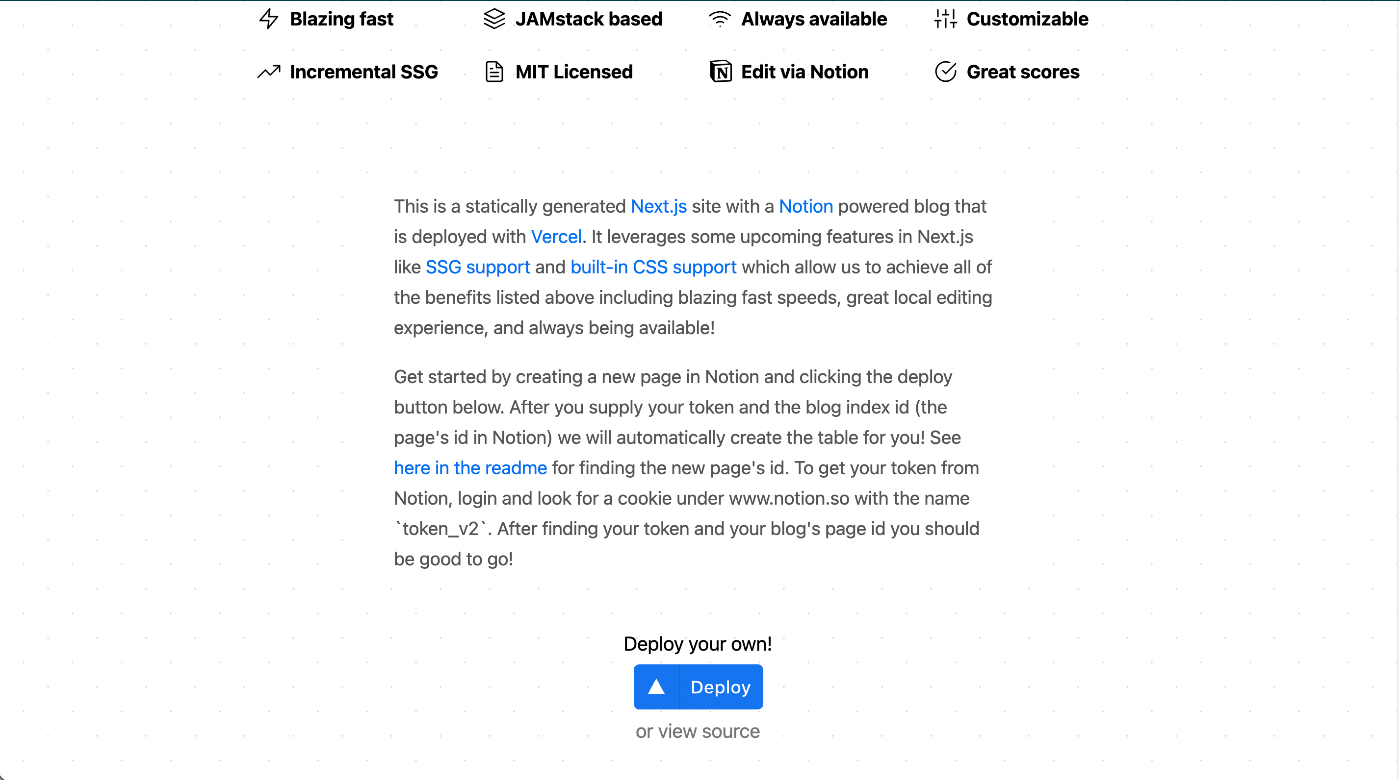Click the Notion logo icon
This screenshot has width=1400, height=780.
720,72
